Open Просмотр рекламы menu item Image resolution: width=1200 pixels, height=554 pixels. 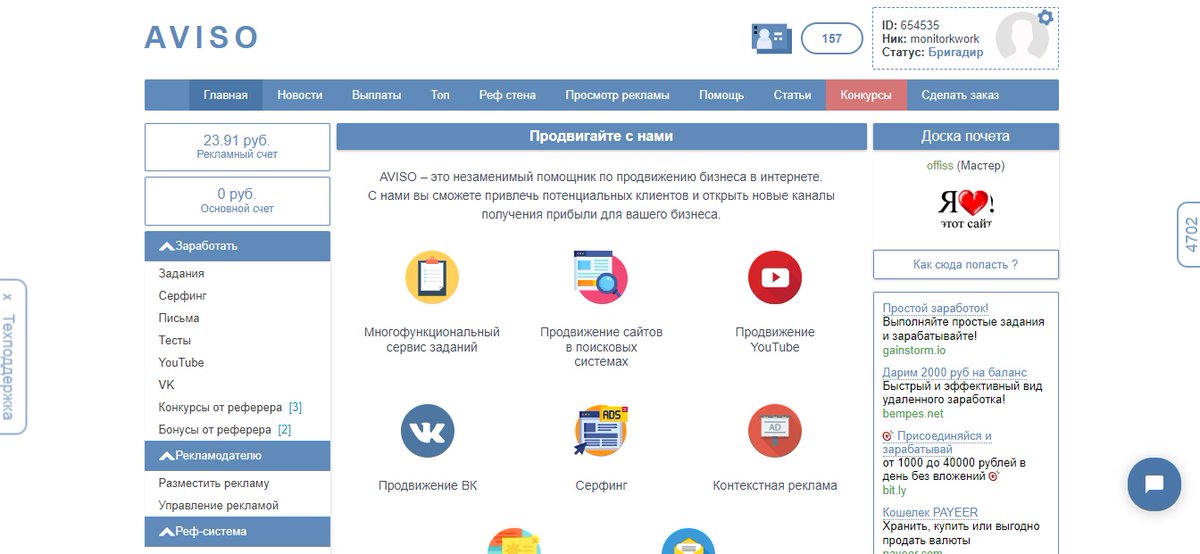[x=617, y=95]
